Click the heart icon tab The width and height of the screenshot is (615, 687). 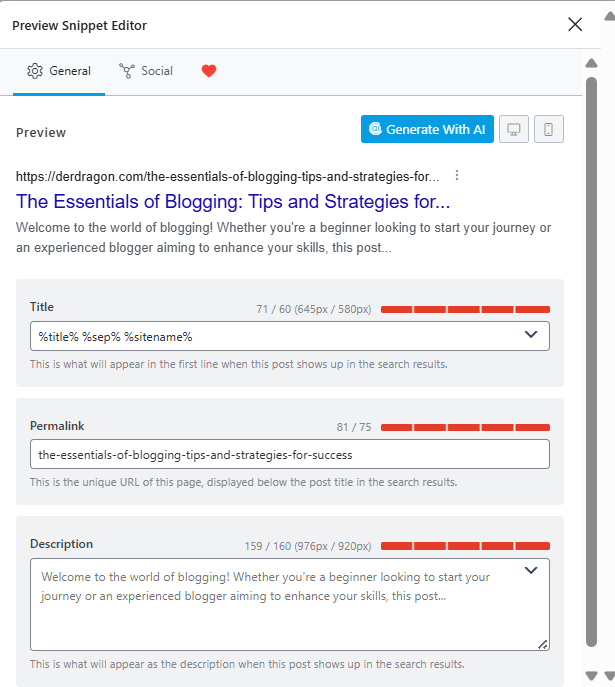pos(208,71)
